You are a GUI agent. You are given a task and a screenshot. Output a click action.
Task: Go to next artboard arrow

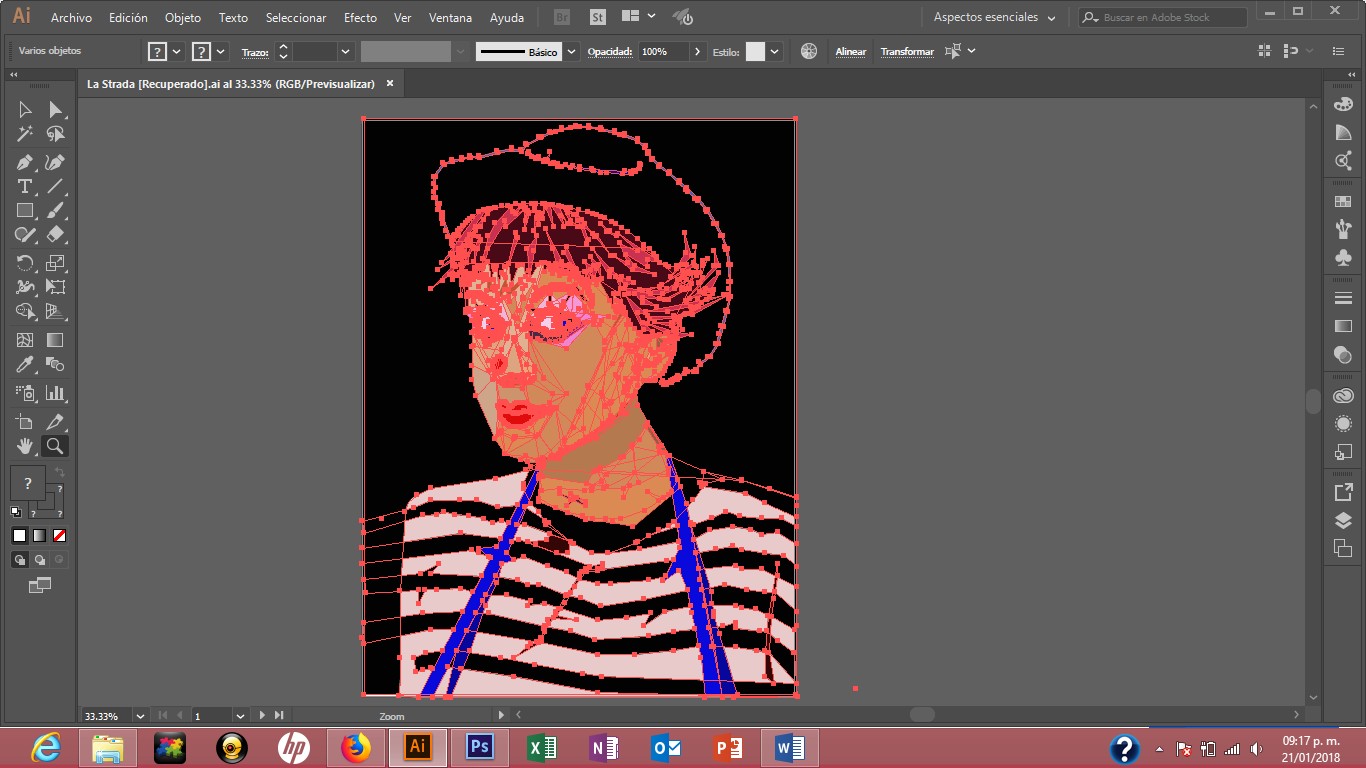(x=263, y=716)
